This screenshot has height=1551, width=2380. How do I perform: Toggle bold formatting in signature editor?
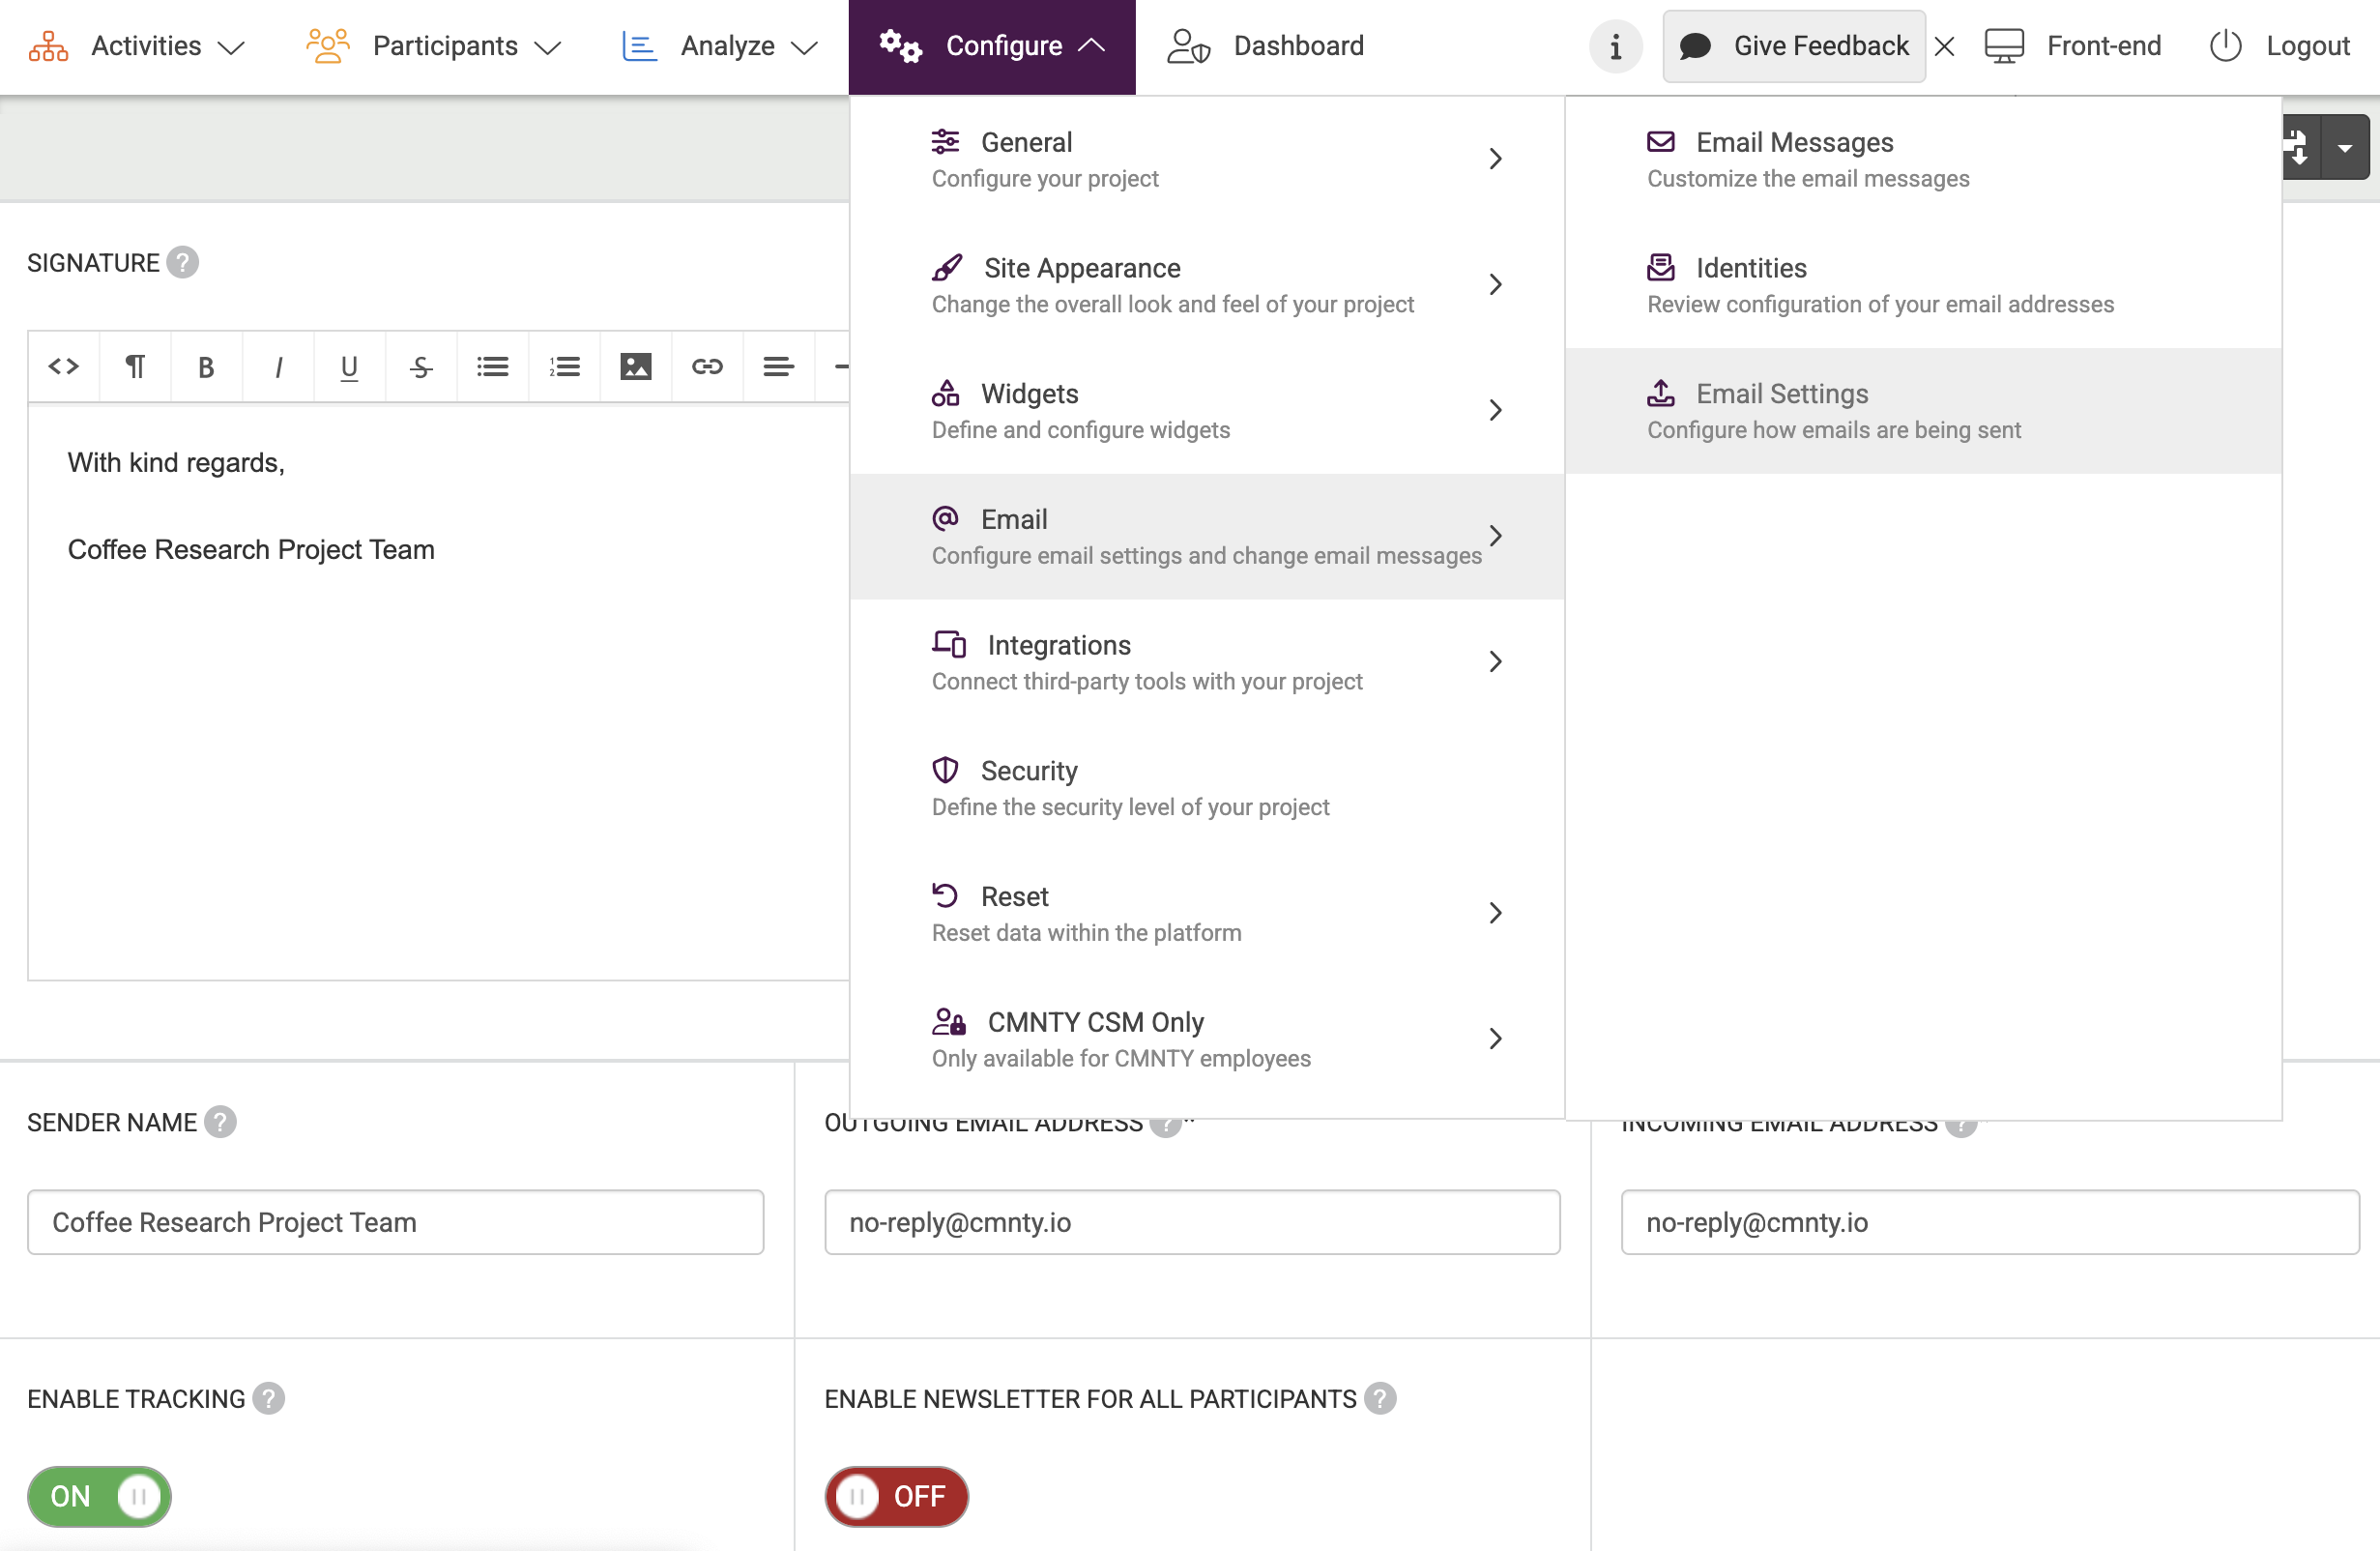[206, 367]
